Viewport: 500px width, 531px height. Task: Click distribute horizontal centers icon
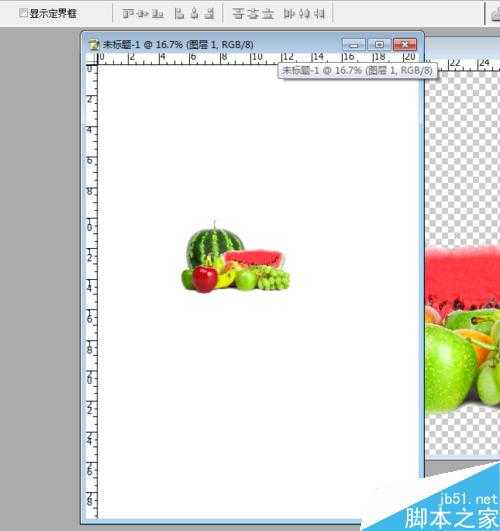[304, 14]
